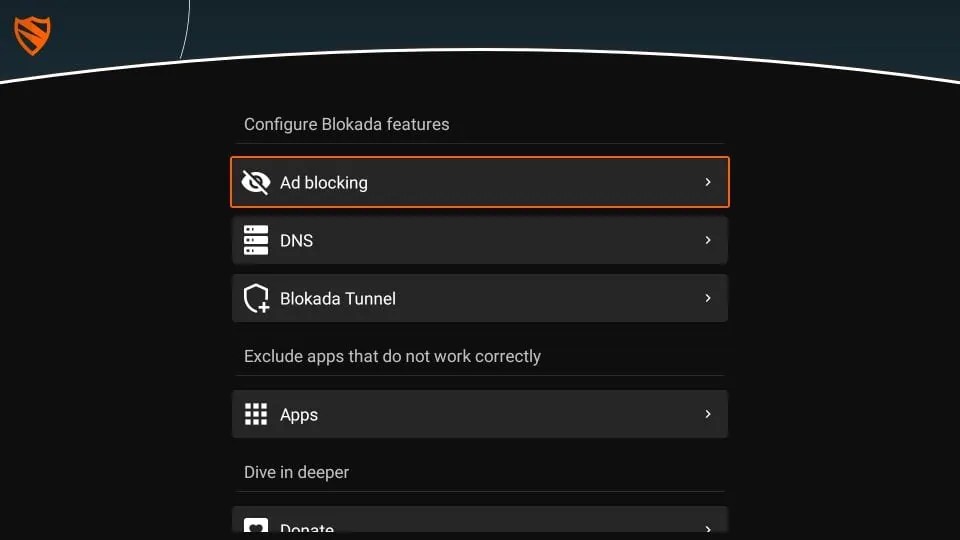
Task: Expand the Apps row chevron
Action: click(x=708, y=414)
